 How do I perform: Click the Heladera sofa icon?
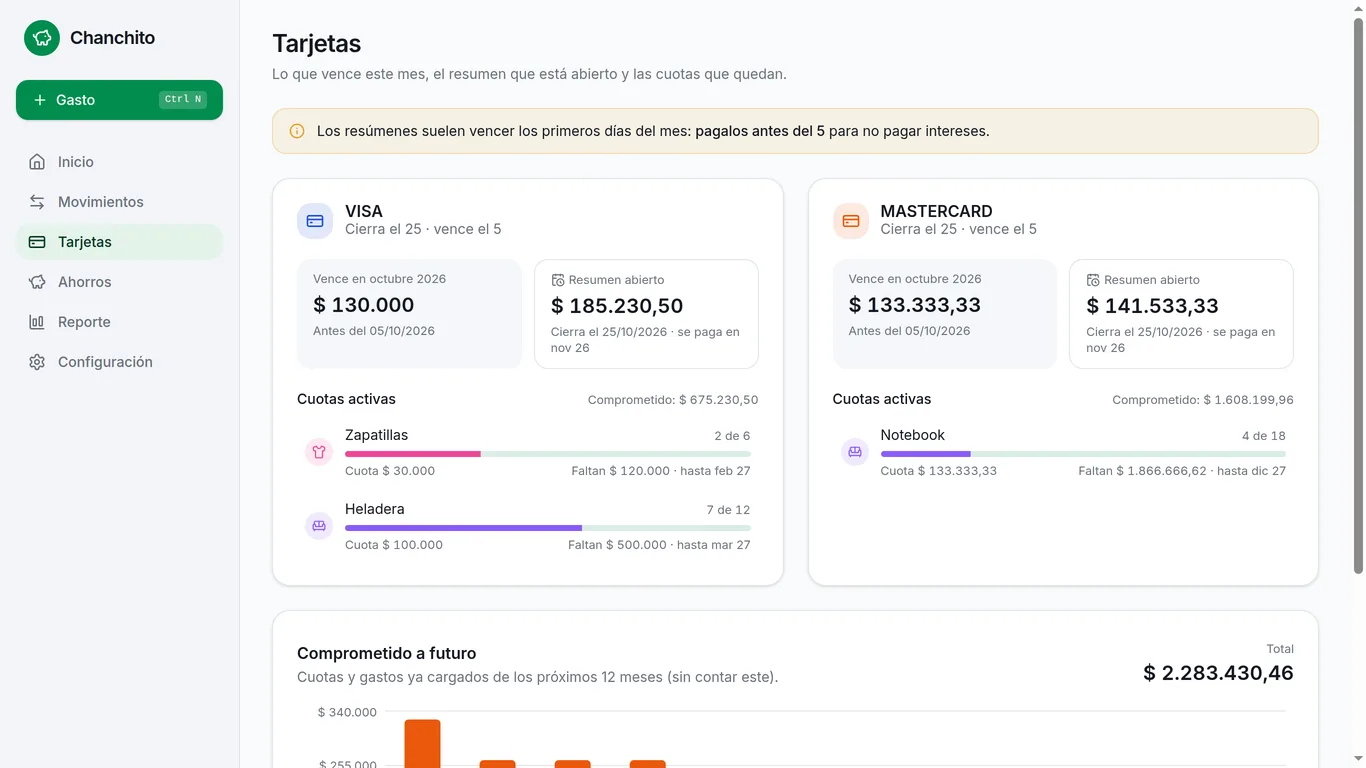(x=319, y=526)
